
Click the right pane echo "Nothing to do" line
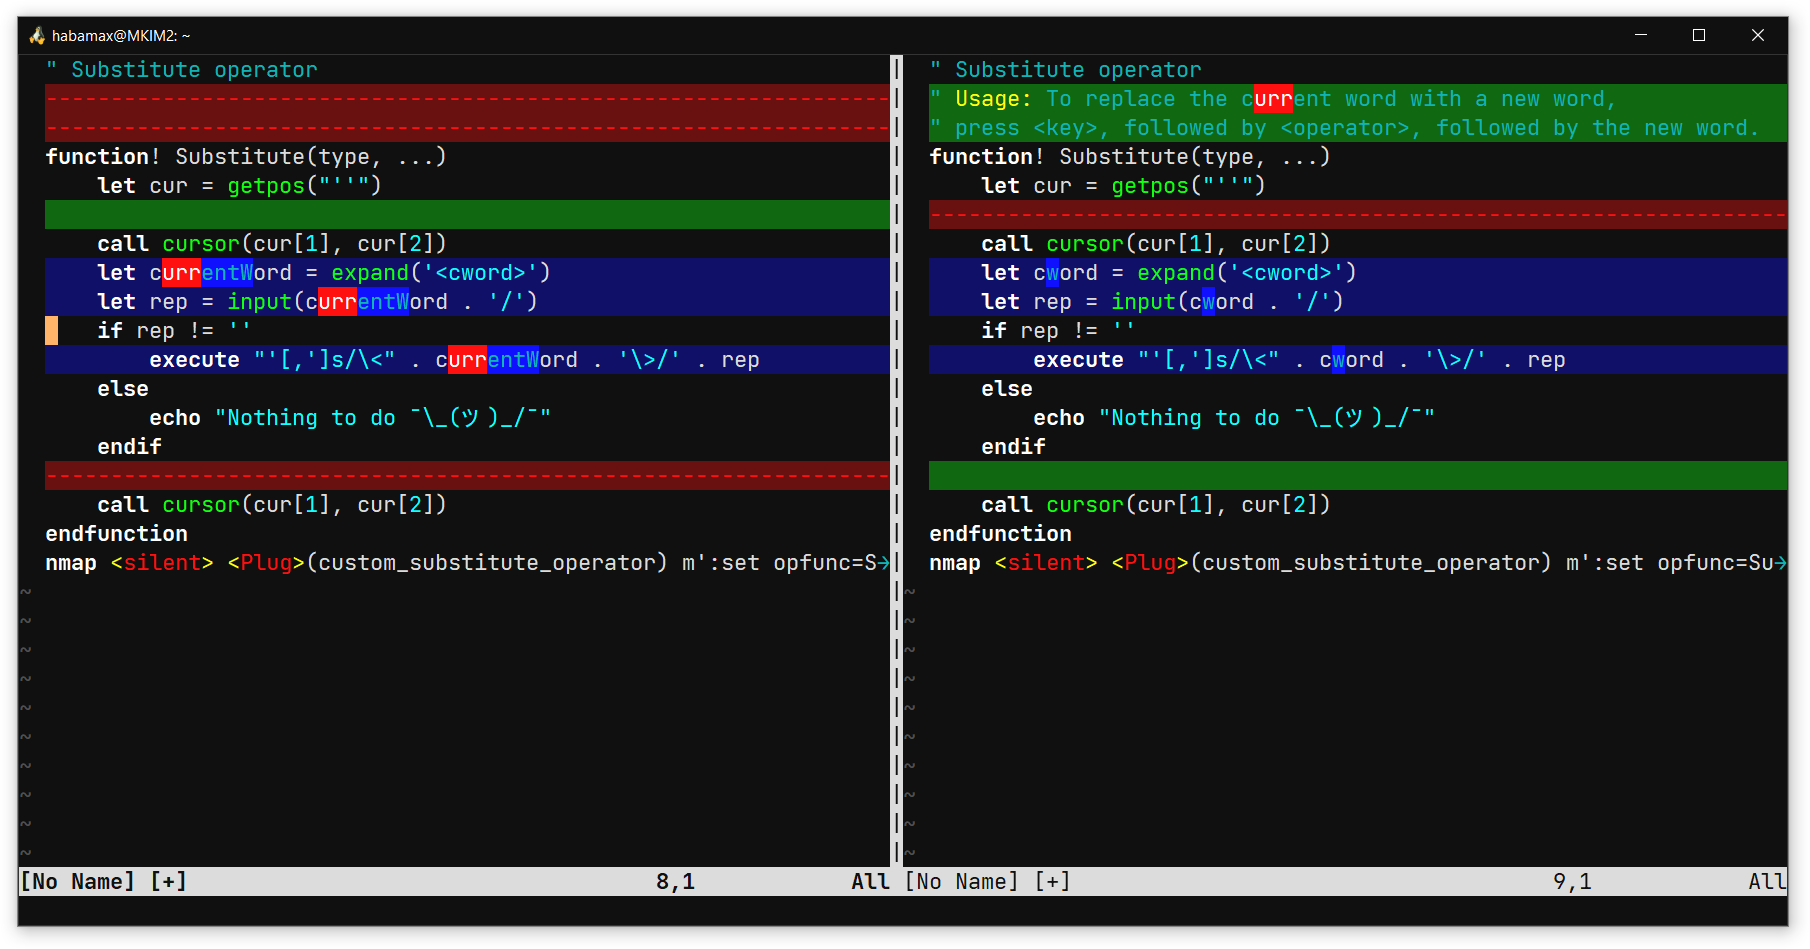tap(1234, 418)
